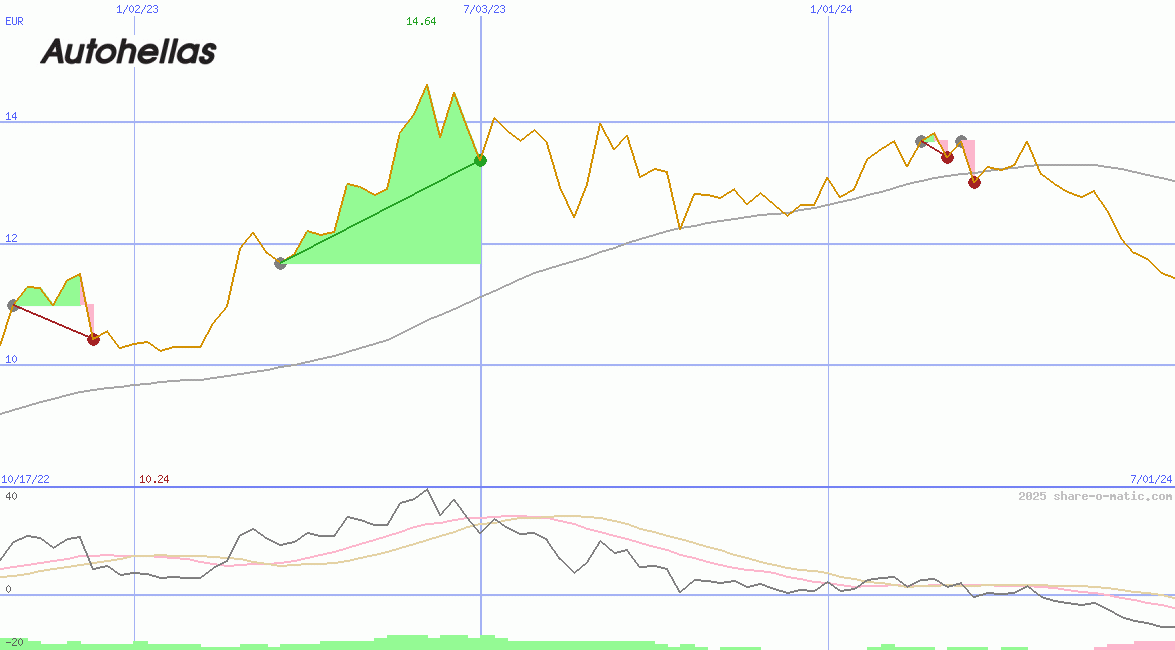
Task: Click the 10.24 low price label
Action: (154, 479)
